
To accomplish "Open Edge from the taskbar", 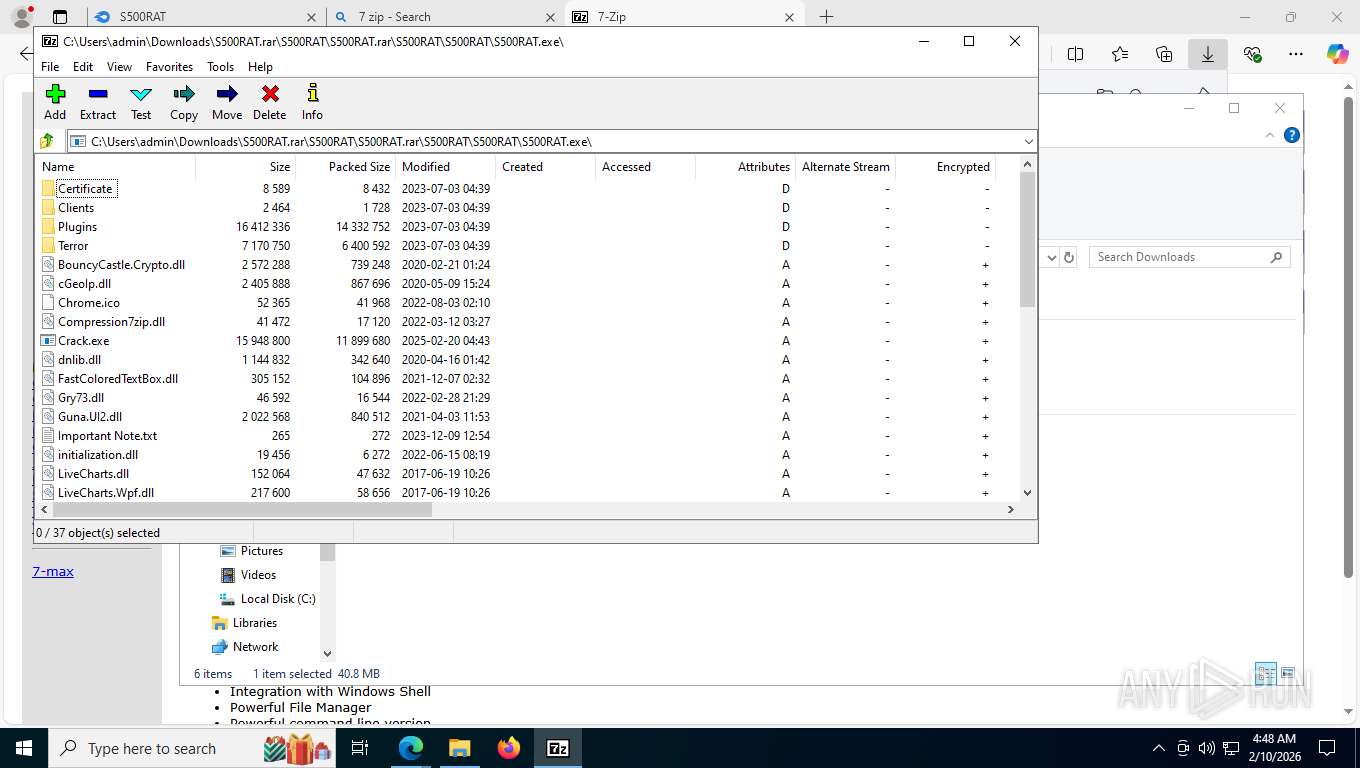I will 411,748.
